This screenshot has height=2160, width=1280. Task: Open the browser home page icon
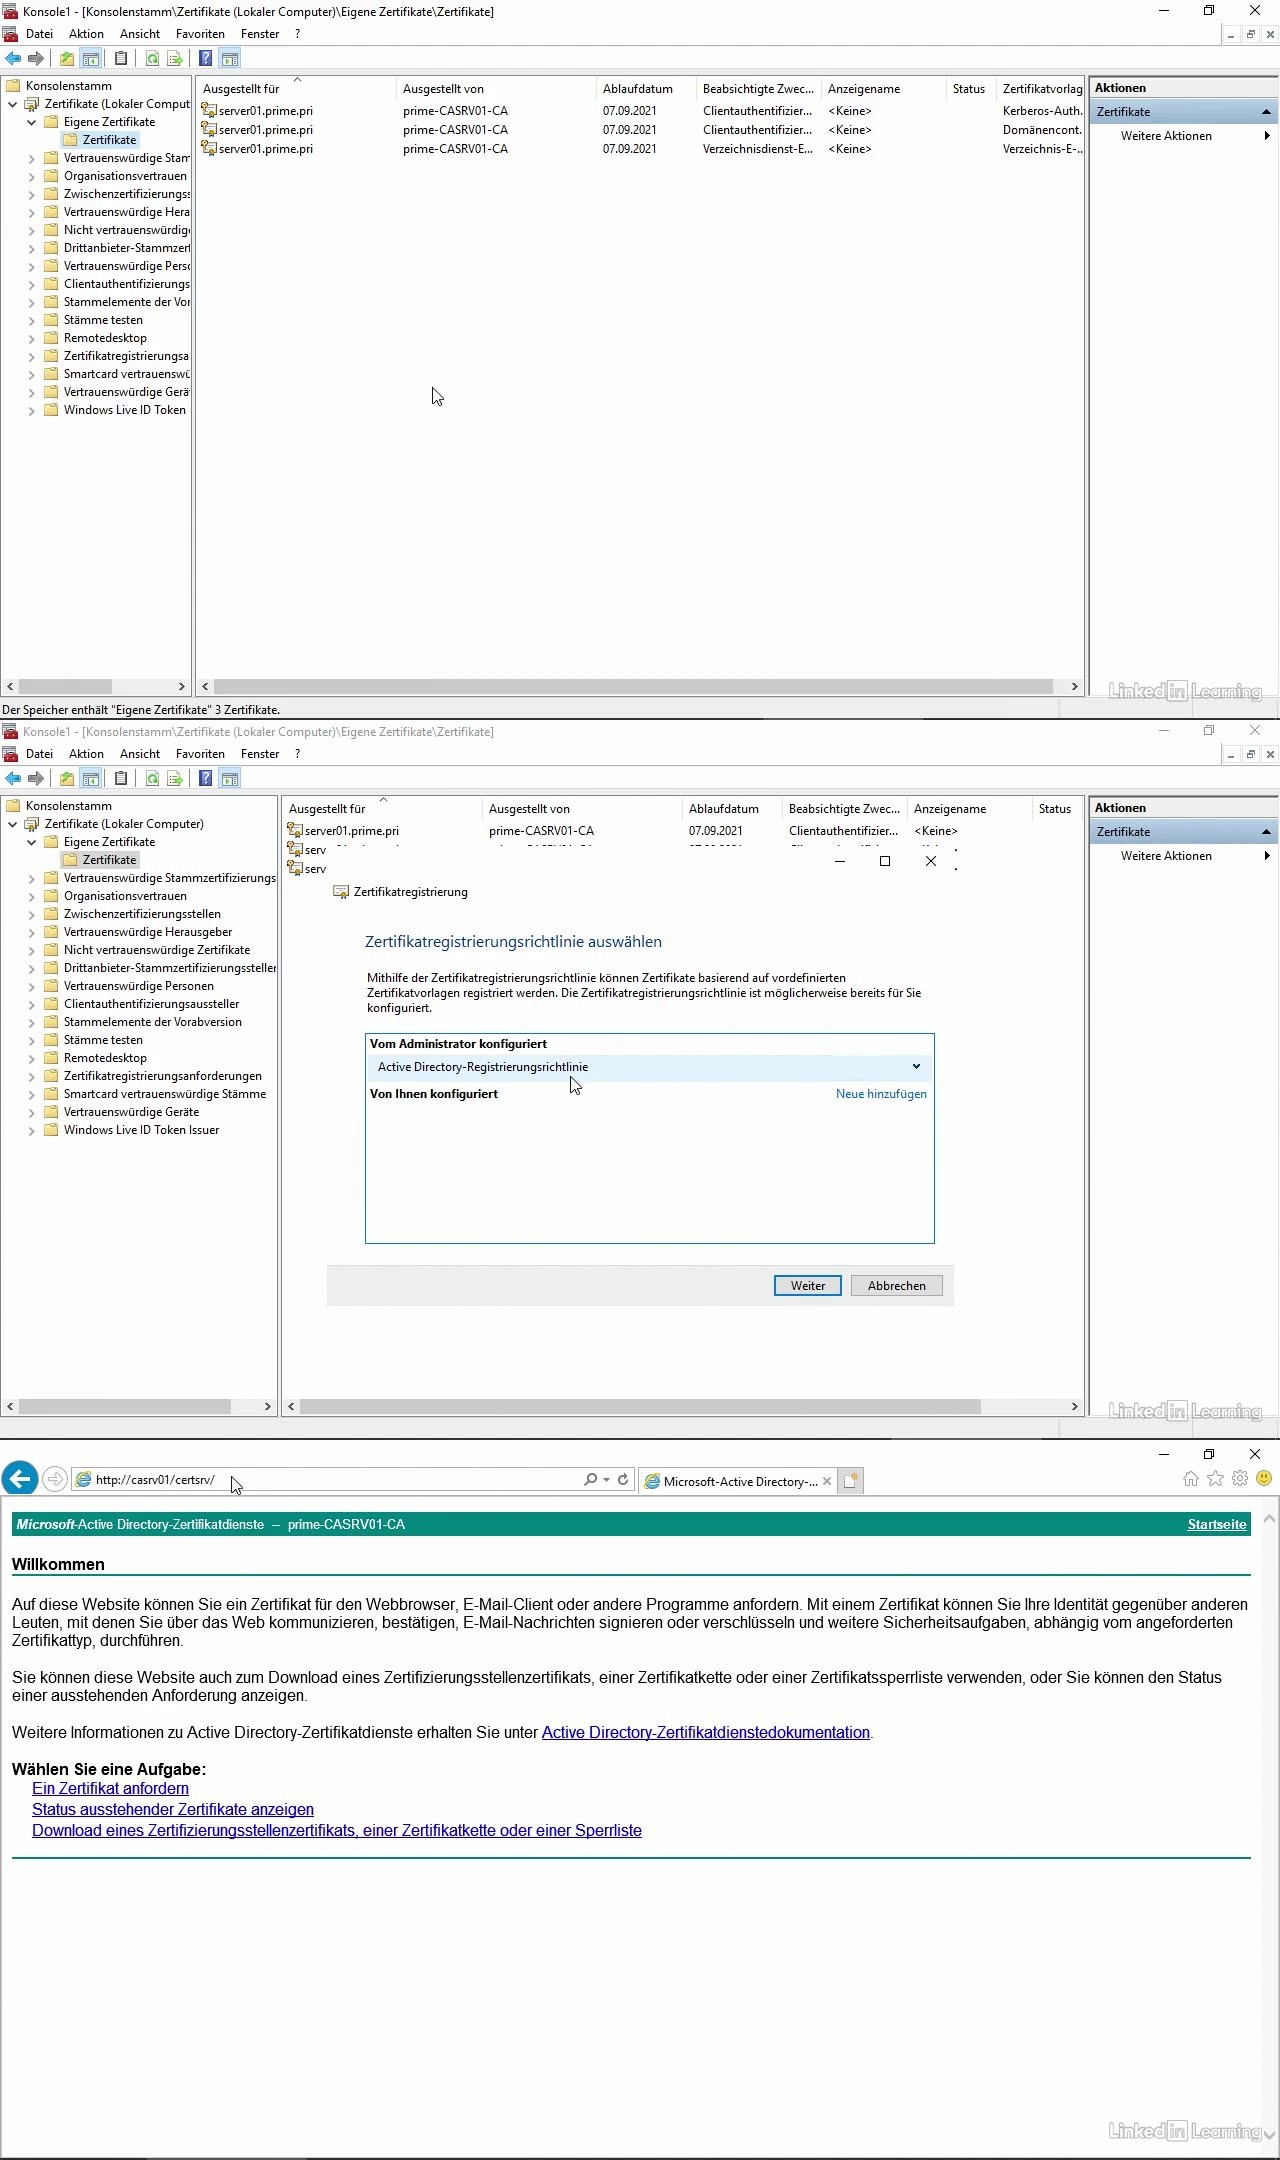click(1190, 1479)
